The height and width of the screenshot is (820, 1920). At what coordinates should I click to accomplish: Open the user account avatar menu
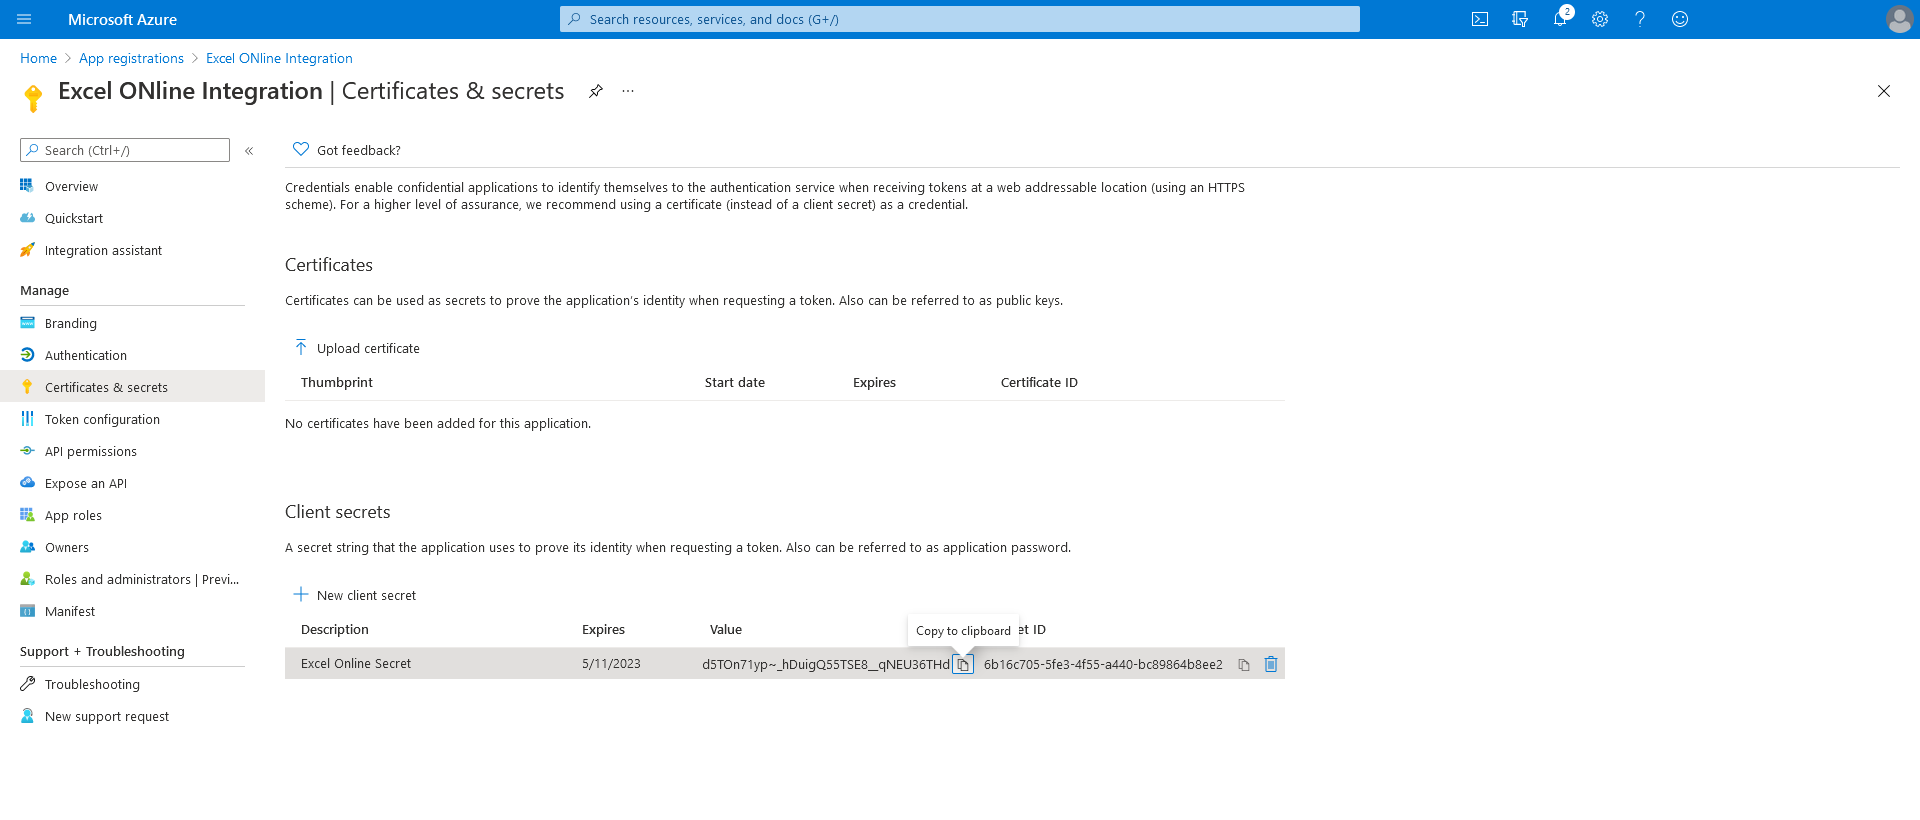(1898, 19)
